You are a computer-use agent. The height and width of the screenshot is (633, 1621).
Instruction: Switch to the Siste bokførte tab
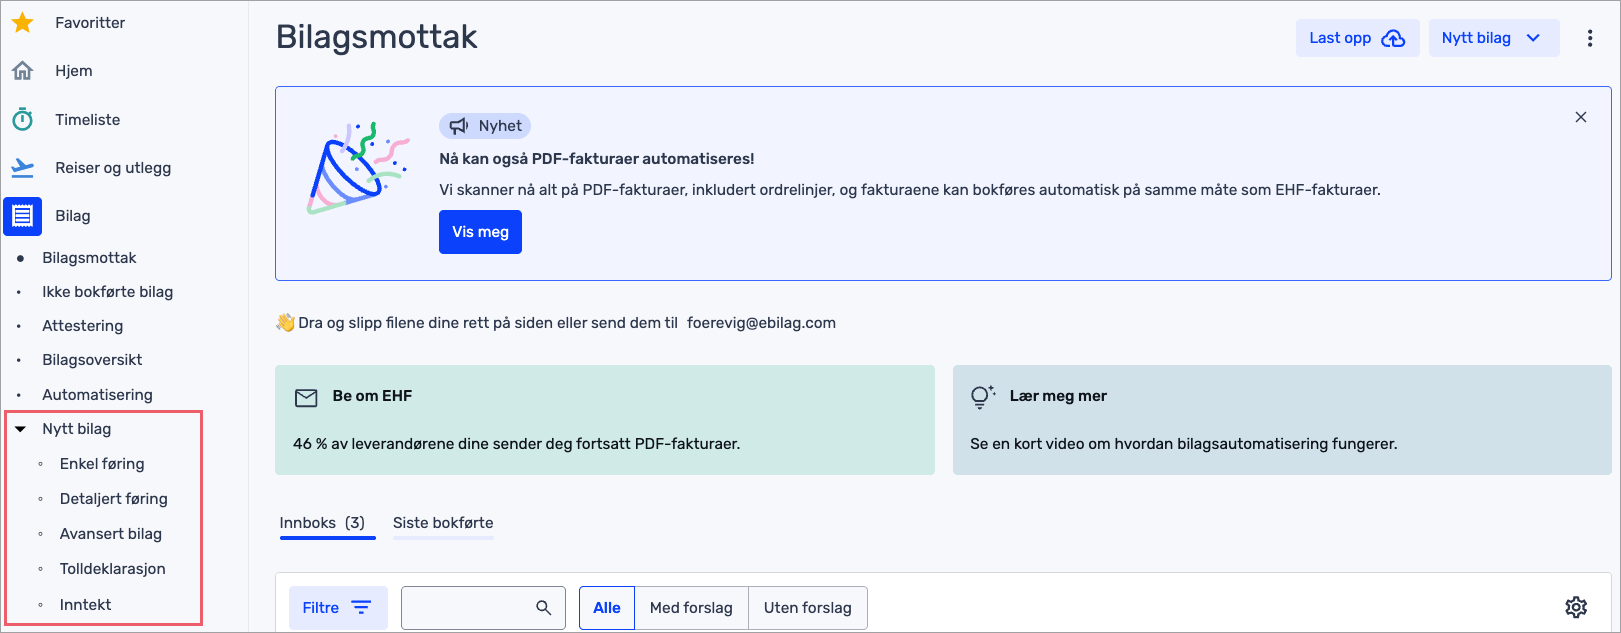click(x=443, y=523)
